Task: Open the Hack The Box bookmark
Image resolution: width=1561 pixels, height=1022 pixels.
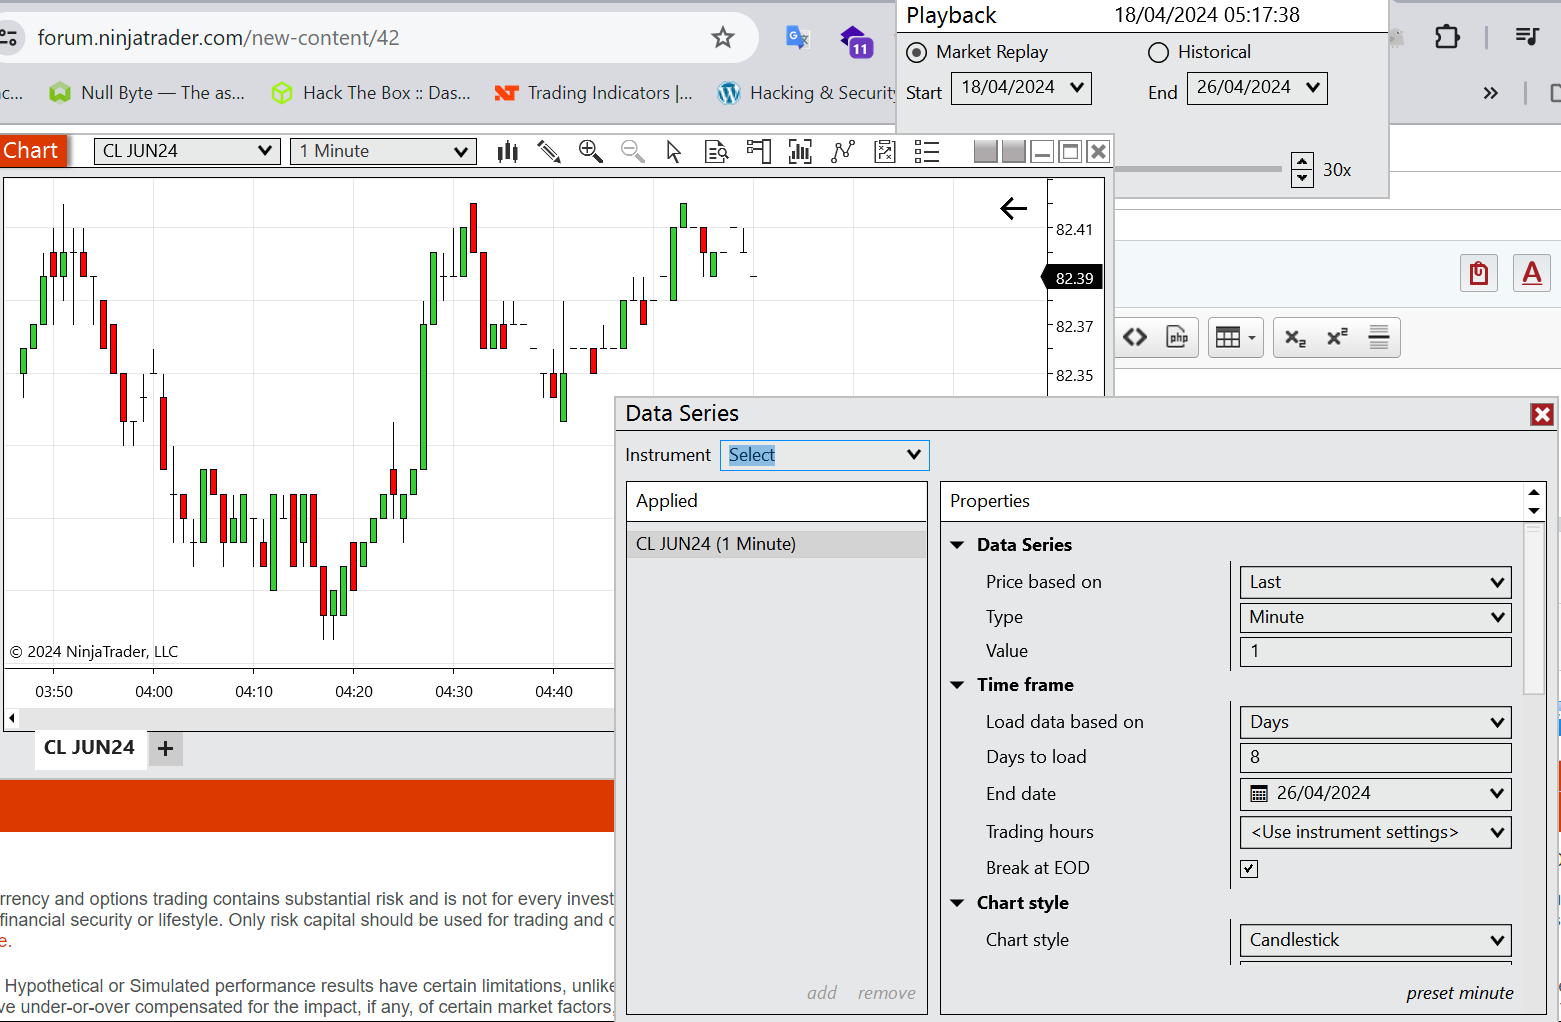Action: 371,93
